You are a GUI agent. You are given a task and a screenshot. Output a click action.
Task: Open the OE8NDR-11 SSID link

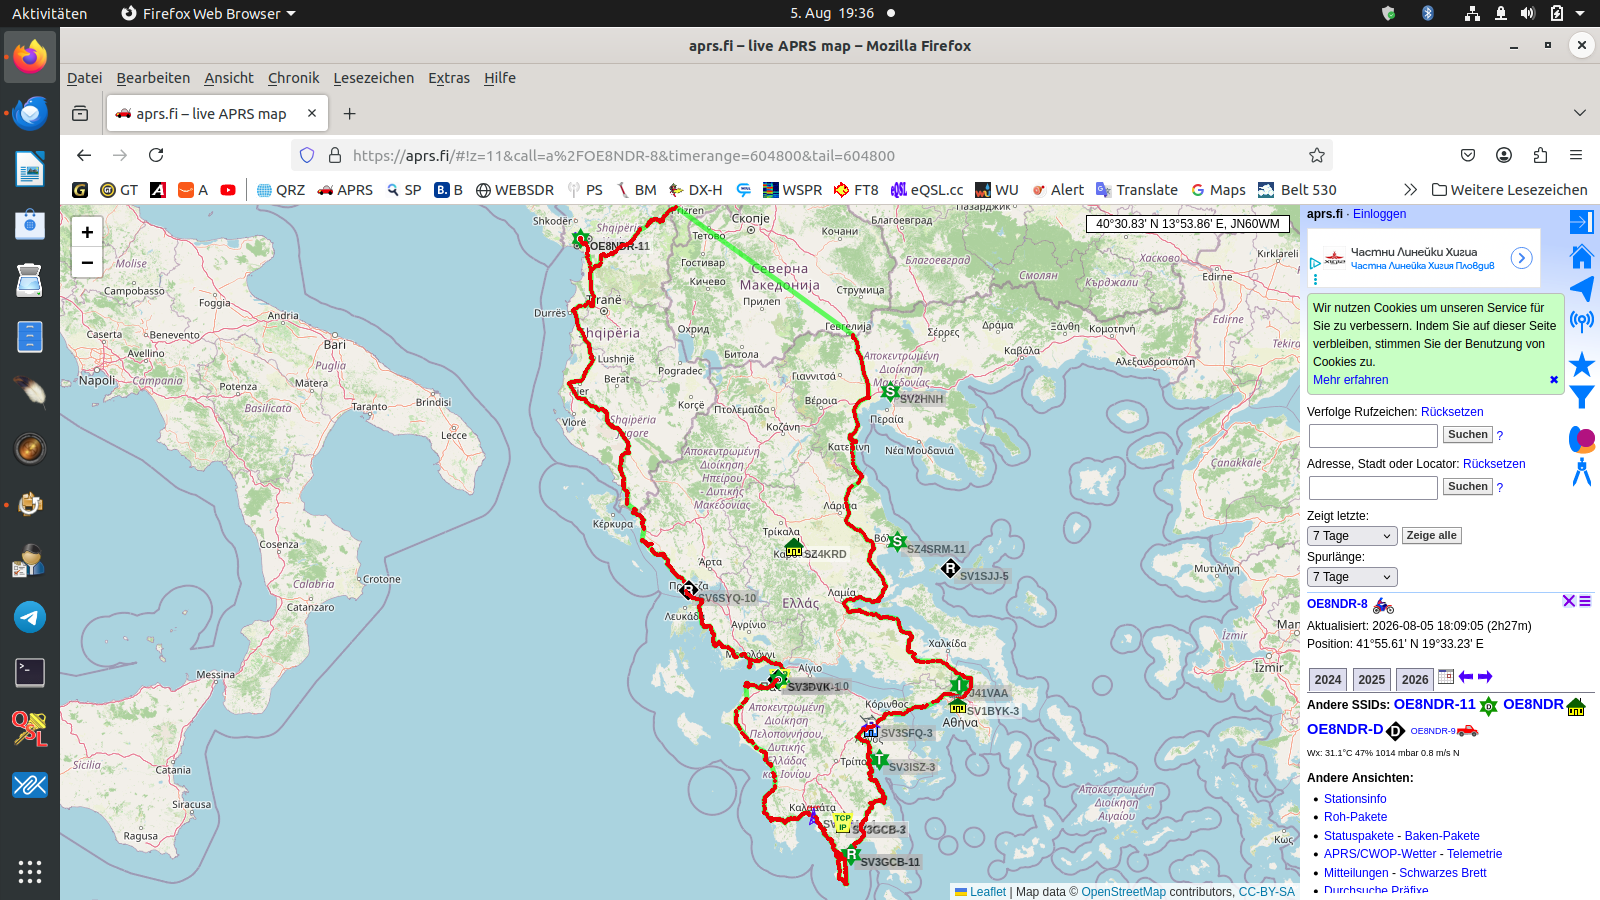coord(1434,704)
